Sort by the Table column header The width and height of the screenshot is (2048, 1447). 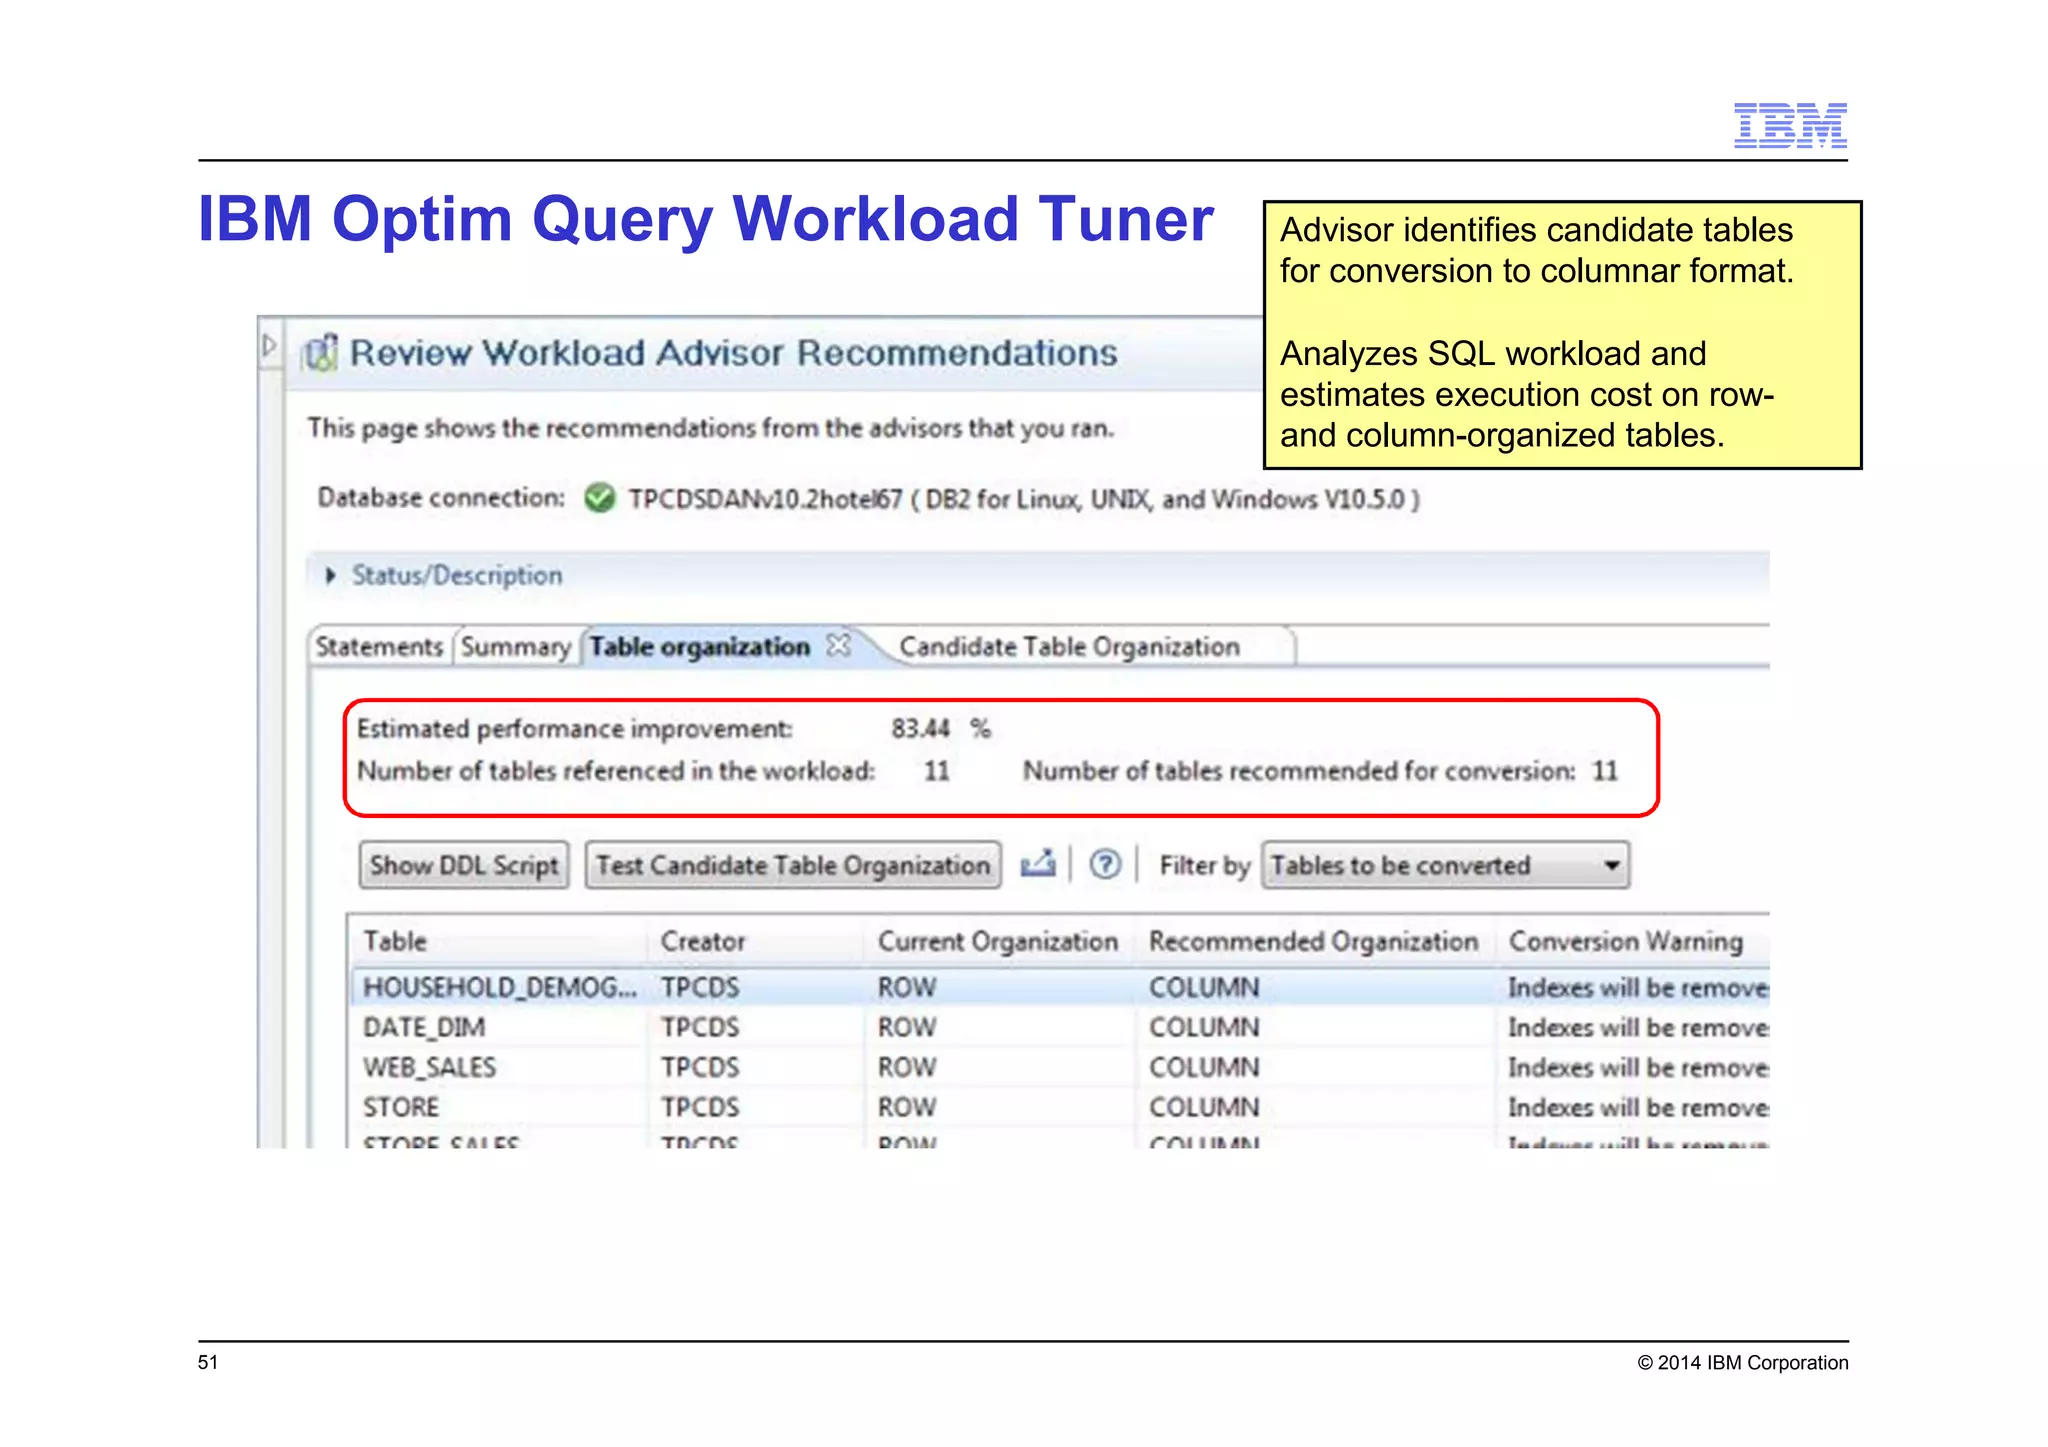coord(395,941)
